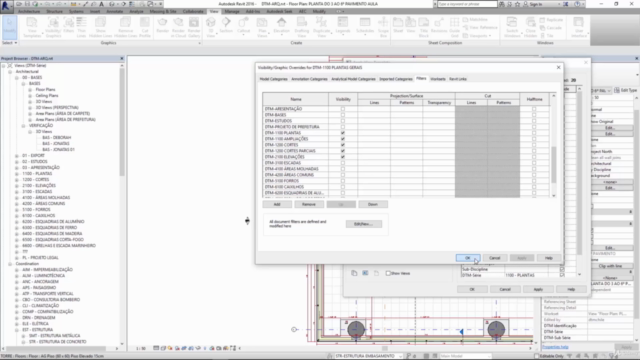Click the Down button

[373, 204]
